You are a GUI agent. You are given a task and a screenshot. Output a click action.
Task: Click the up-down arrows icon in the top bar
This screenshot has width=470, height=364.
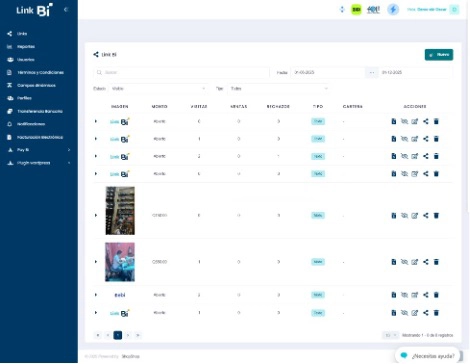point(342,9)
